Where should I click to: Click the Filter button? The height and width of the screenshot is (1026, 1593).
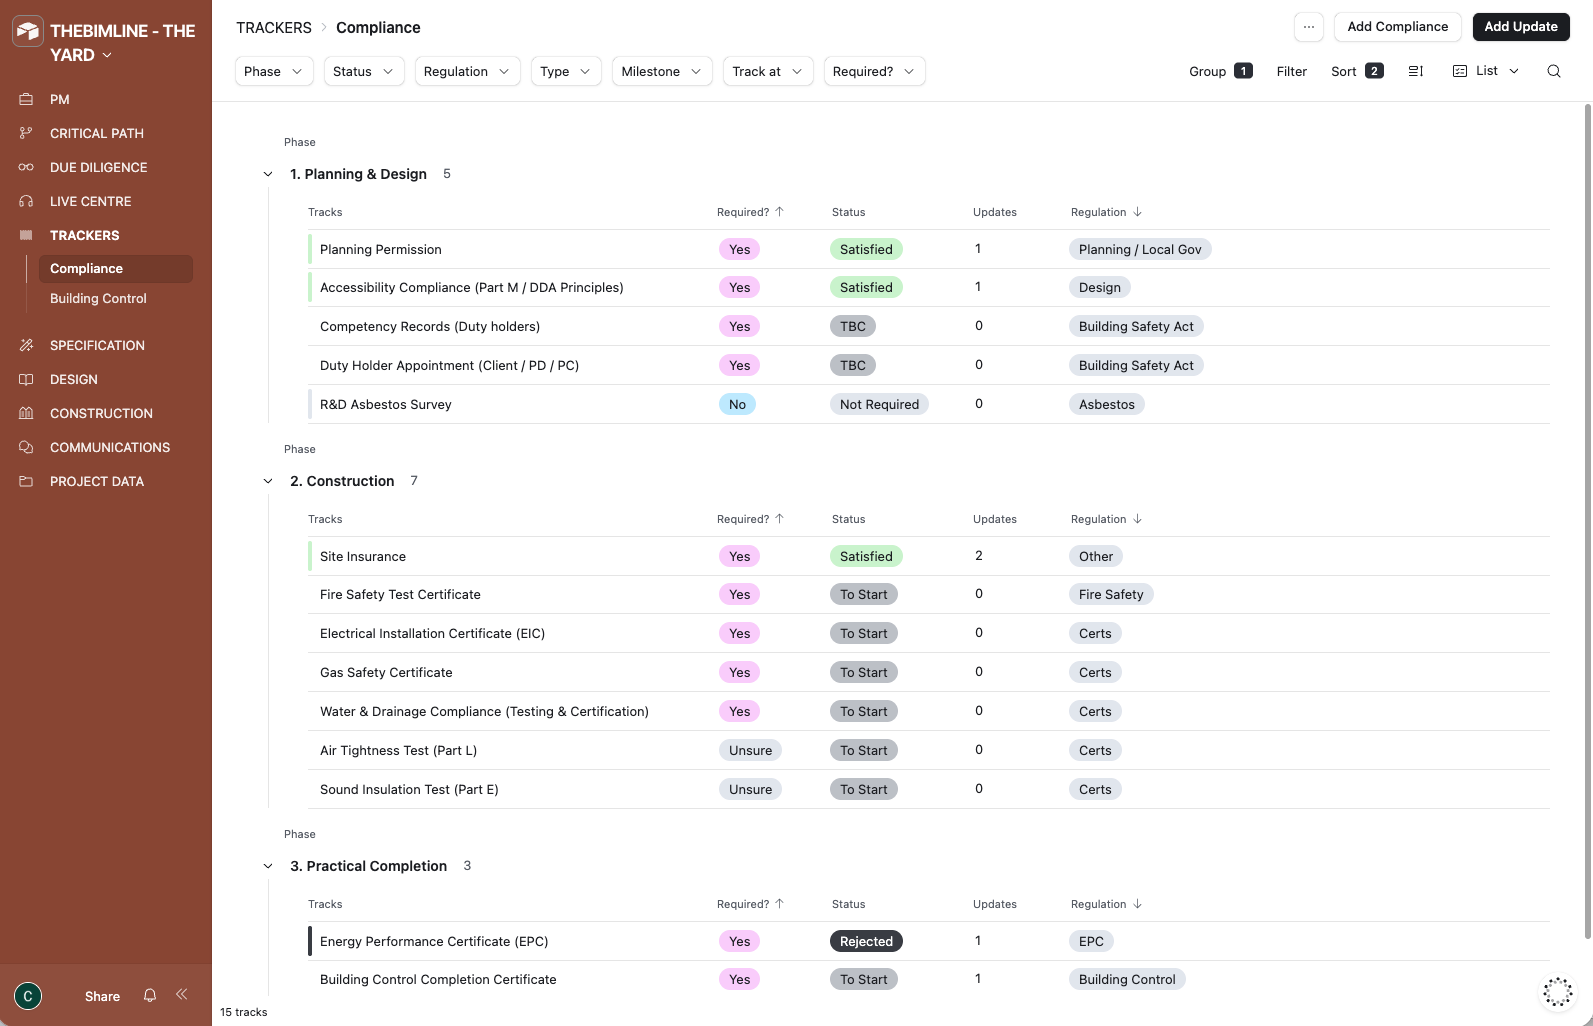1291,71
